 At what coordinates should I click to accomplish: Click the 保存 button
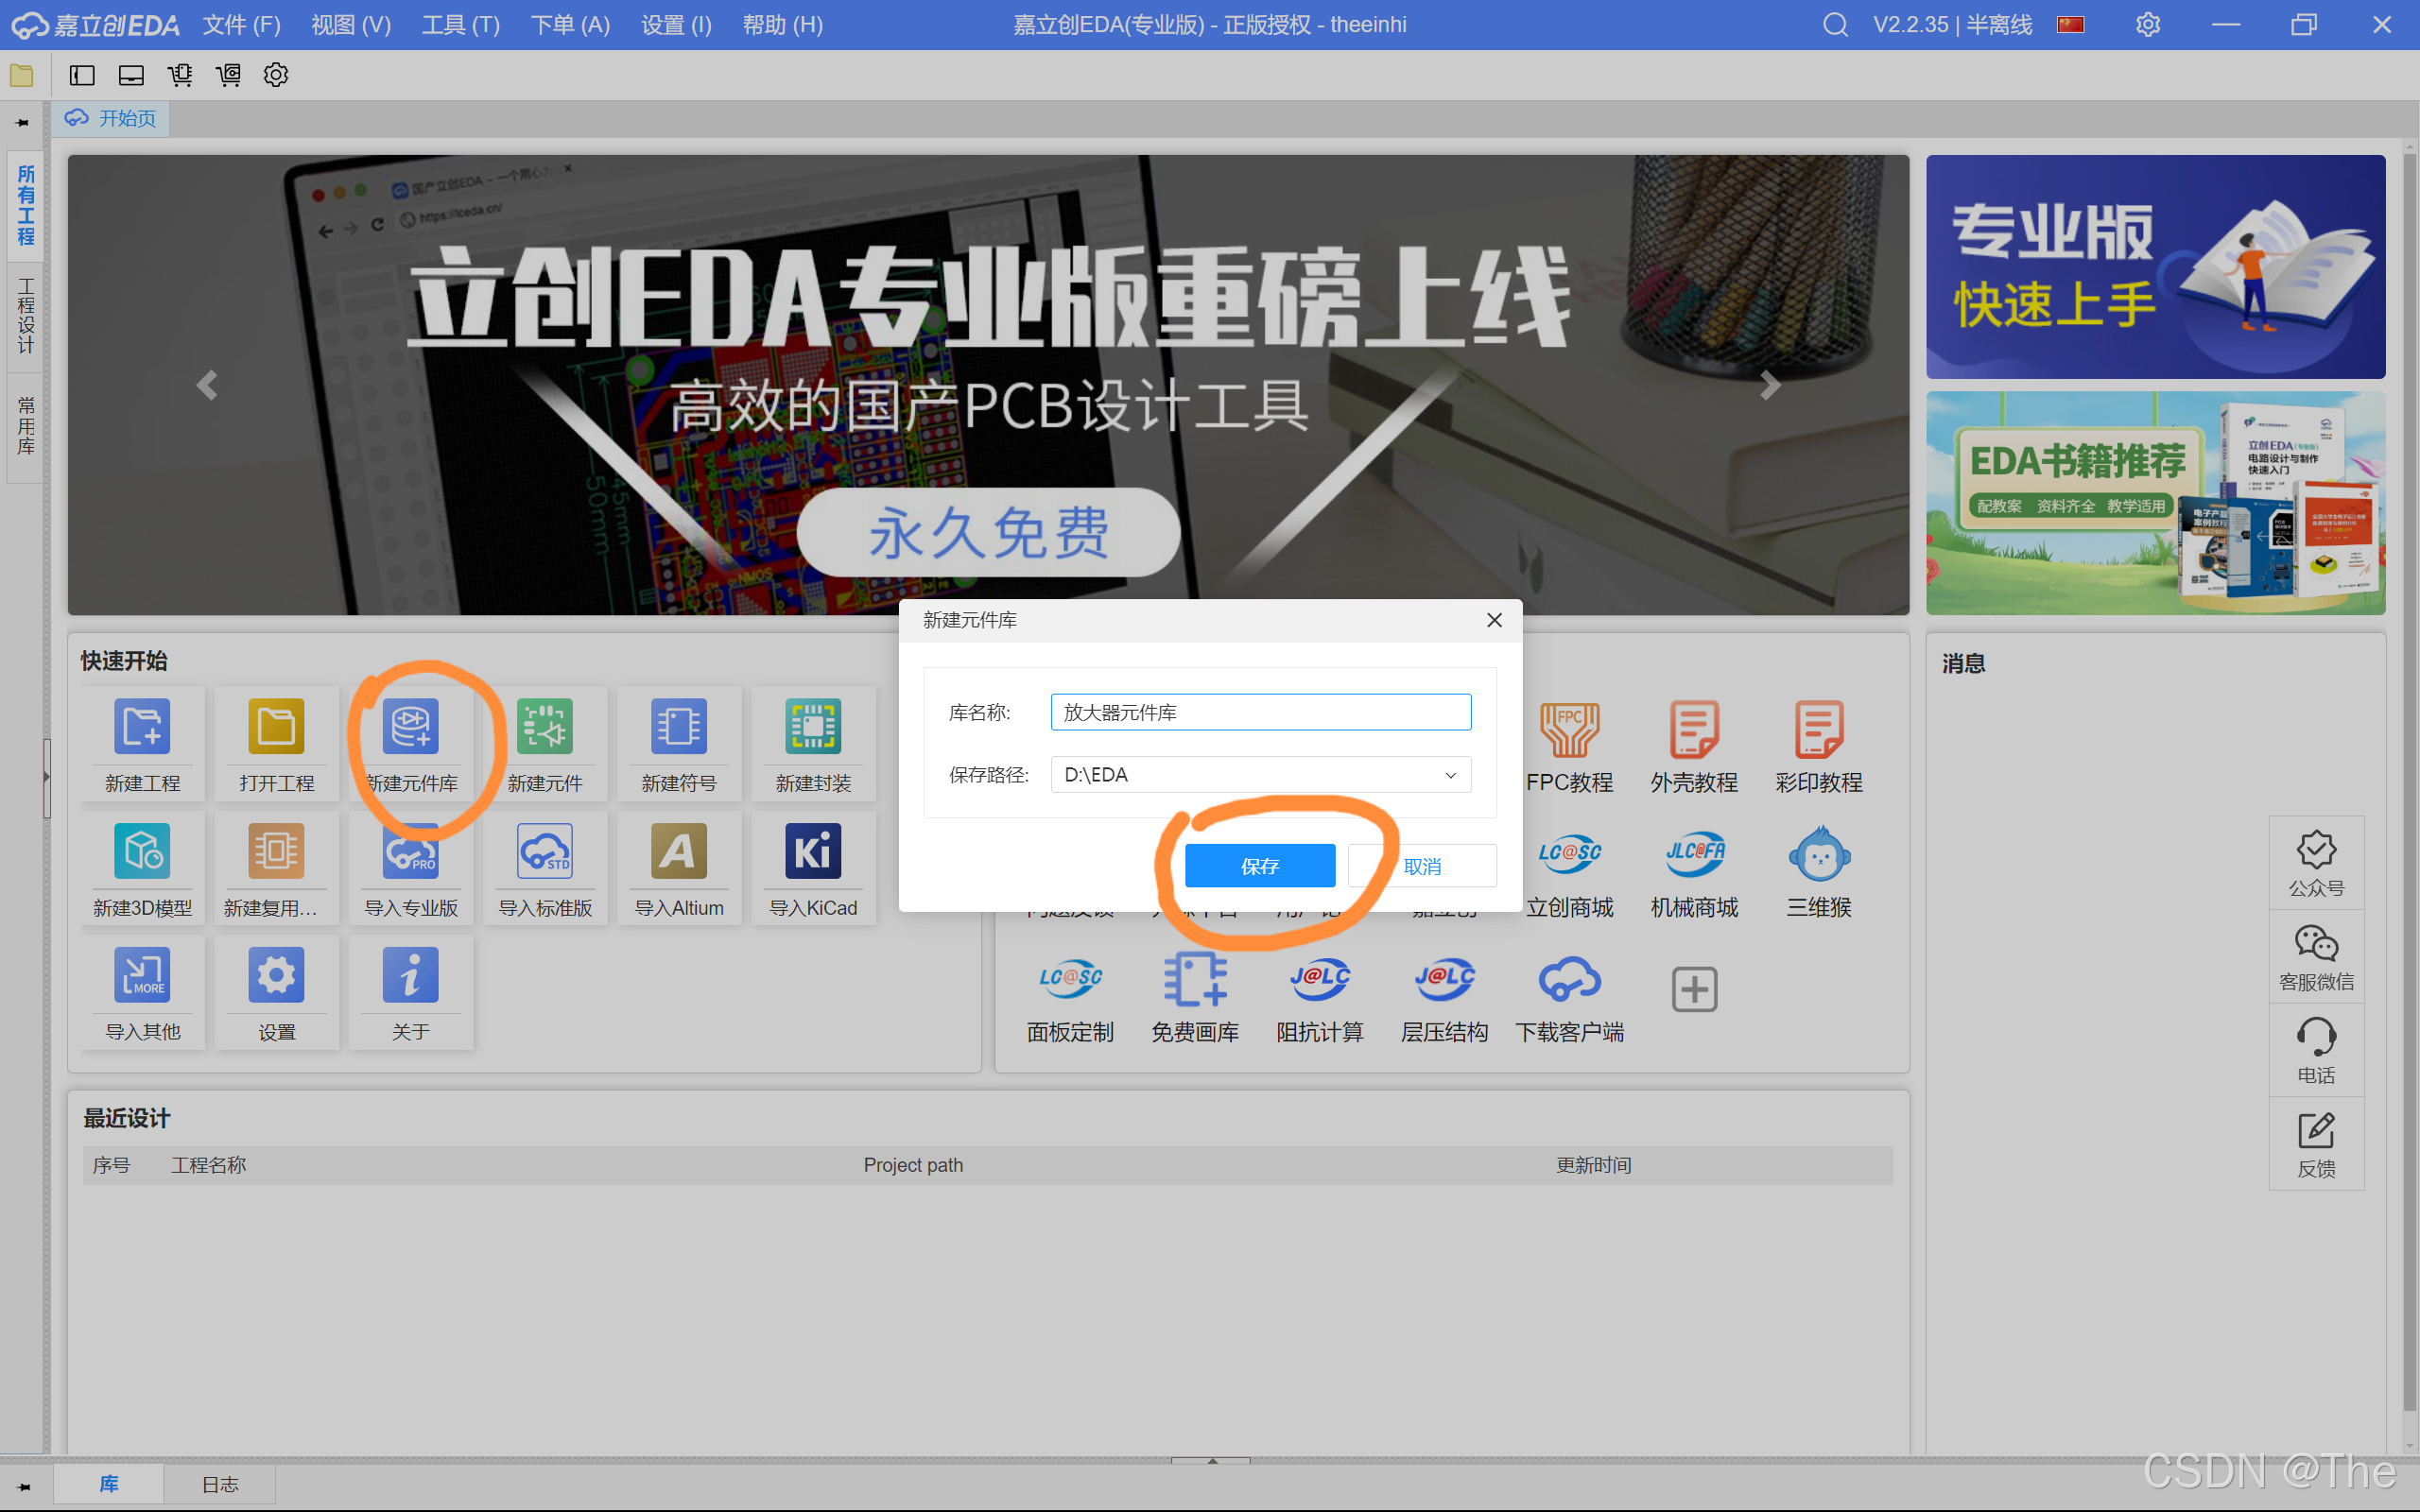coord(1259,866)
